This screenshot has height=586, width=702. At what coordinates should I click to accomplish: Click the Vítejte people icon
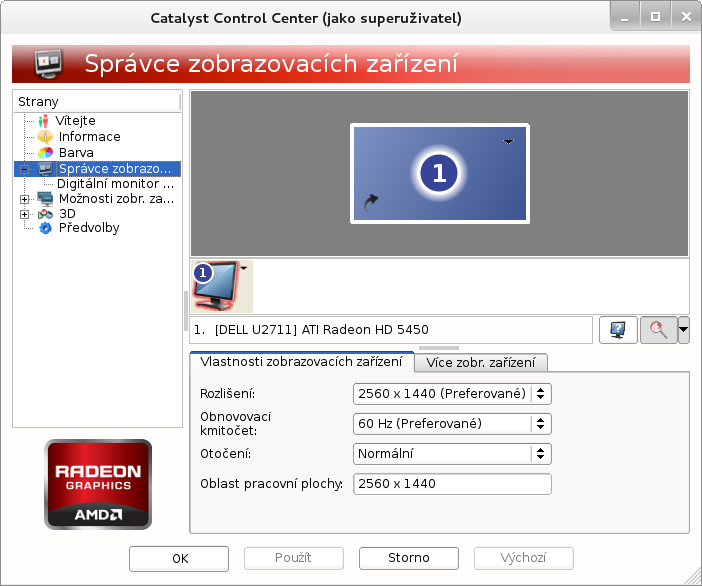(43, 121)
